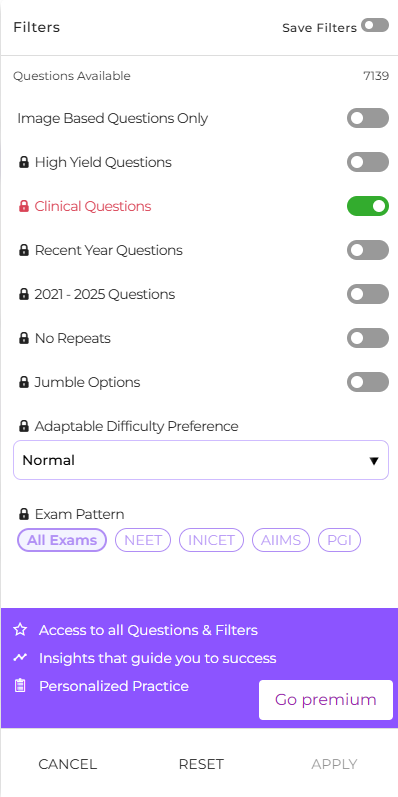This screenshot has width=398, height=797.
Task: Select the NEET exam pattern chip
Action: pyautogui.click(x=143, y=540)
